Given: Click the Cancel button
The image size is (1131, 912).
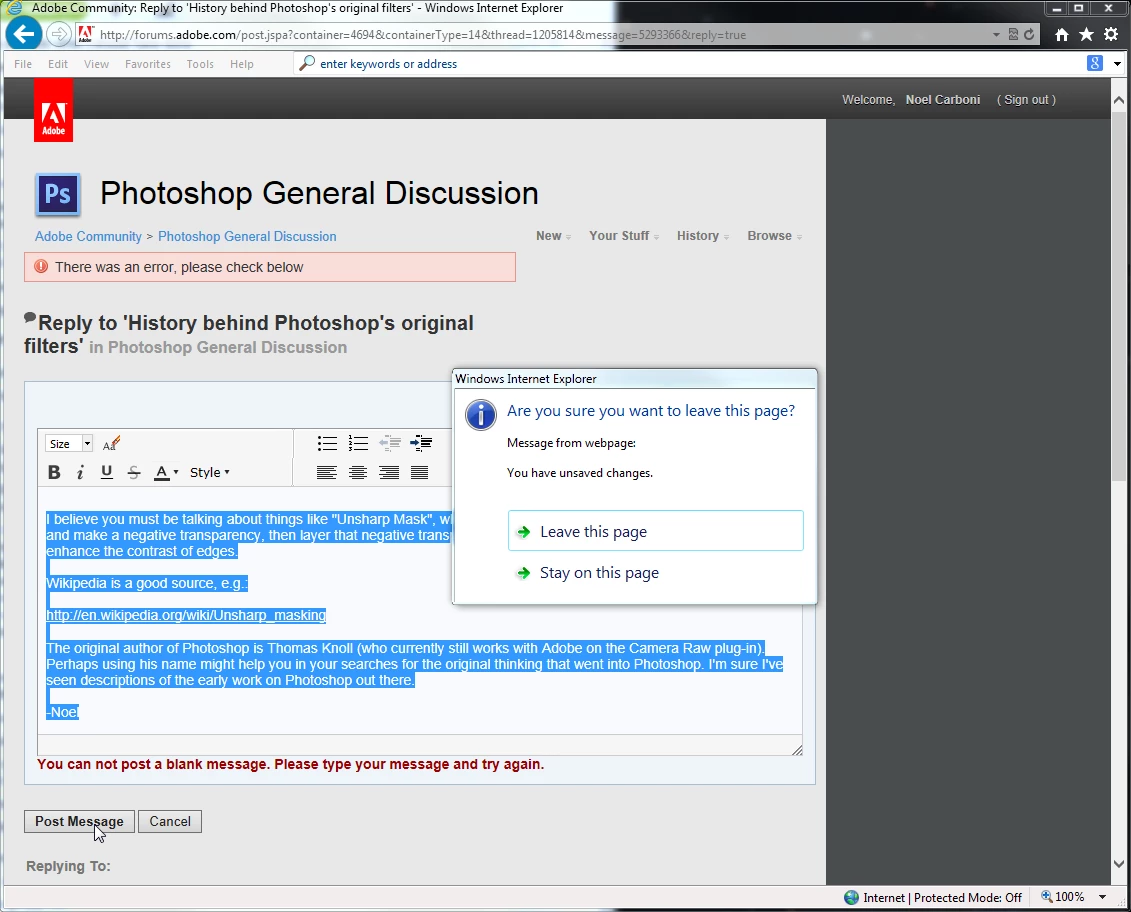Looking at the screenshot, I should pyautogui.click(x=170, y=821).
